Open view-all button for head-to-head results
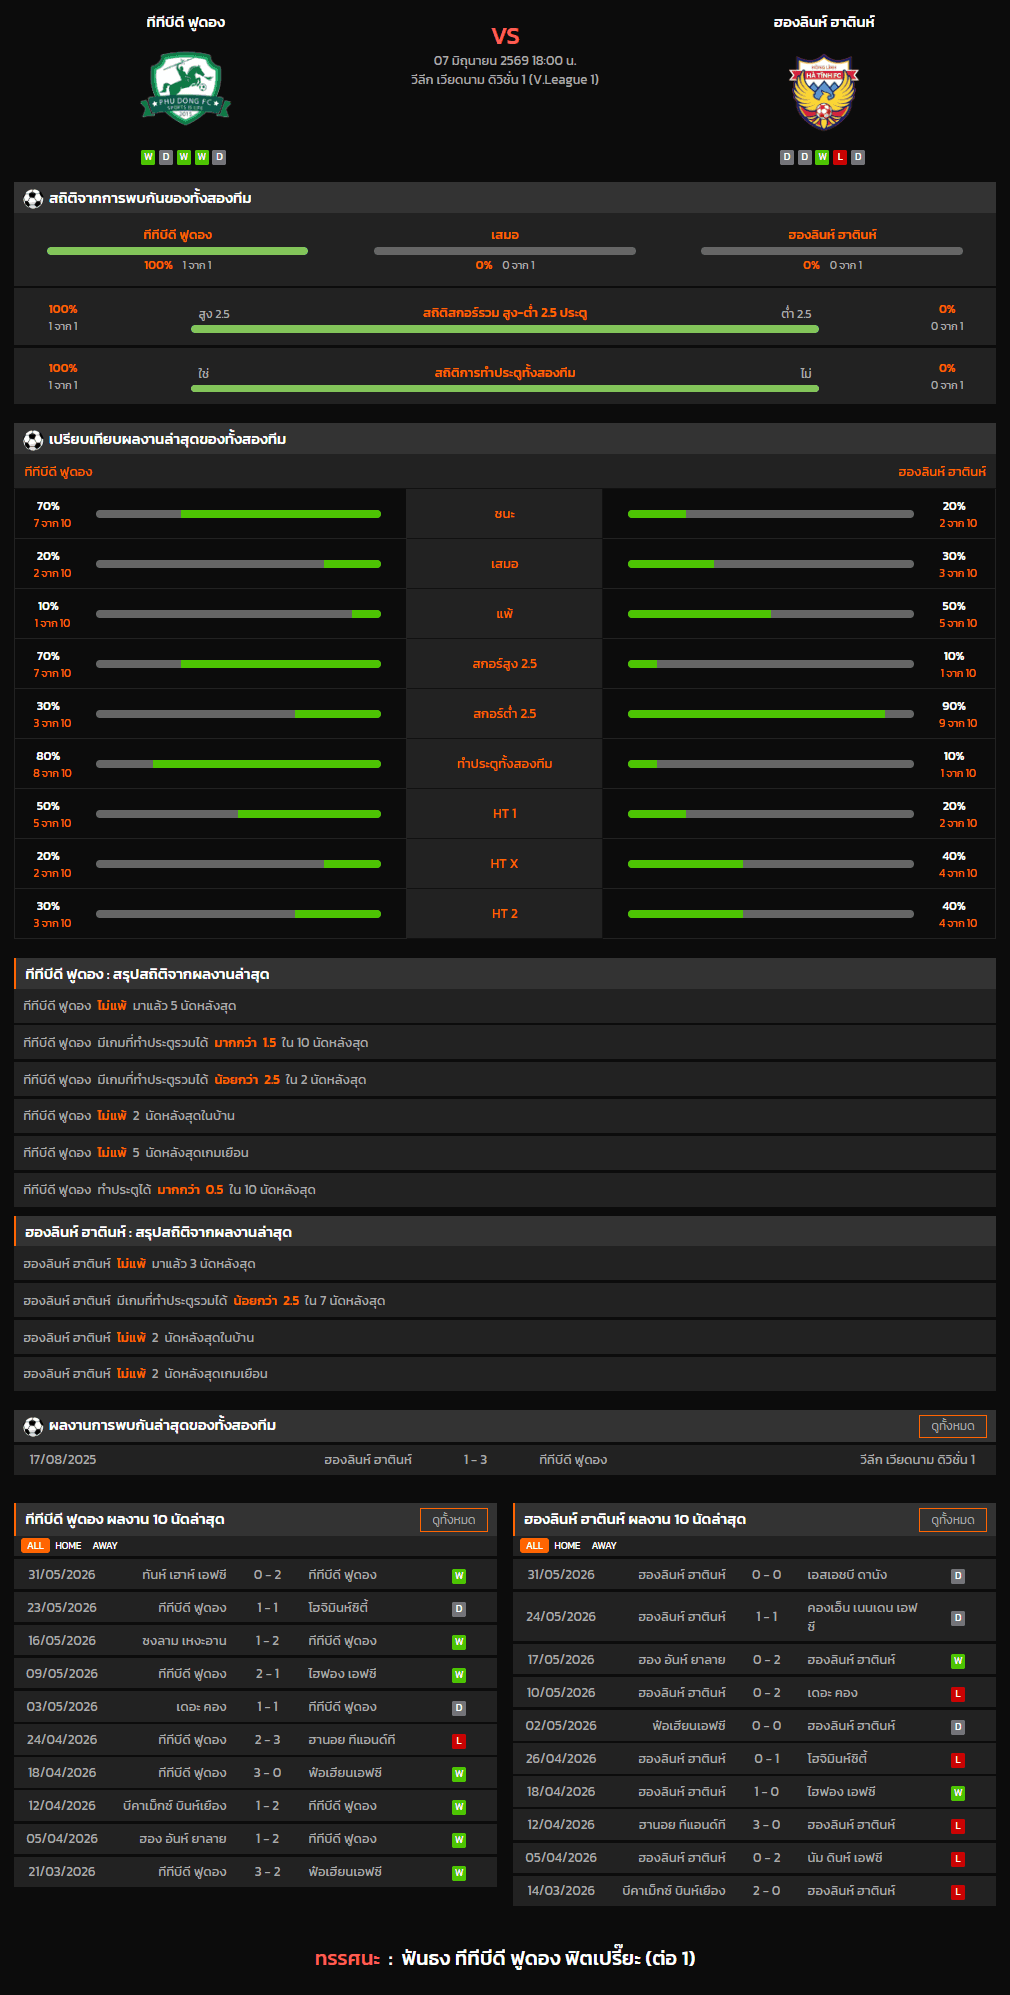 953,1426
